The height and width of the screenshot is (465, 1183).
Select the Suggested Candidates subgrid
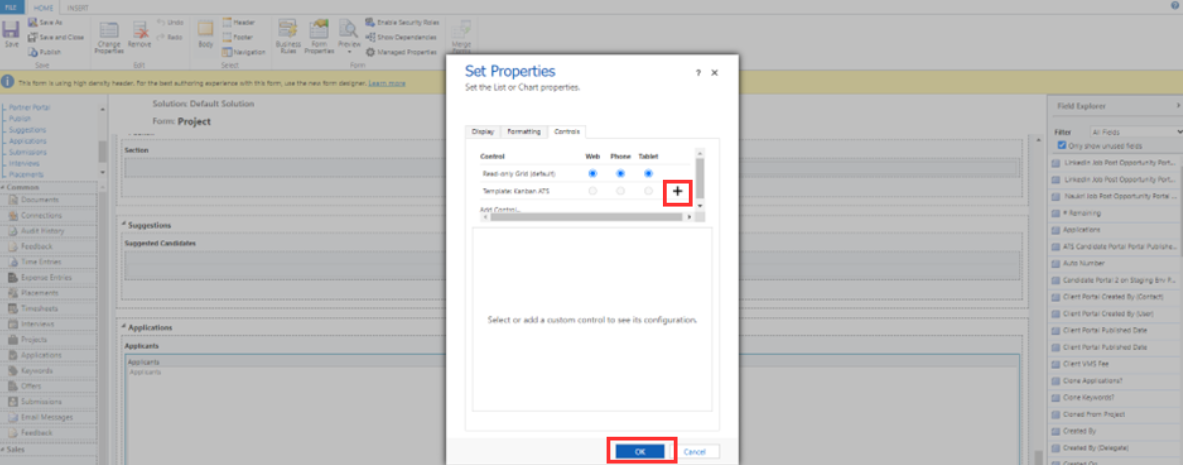572,266
